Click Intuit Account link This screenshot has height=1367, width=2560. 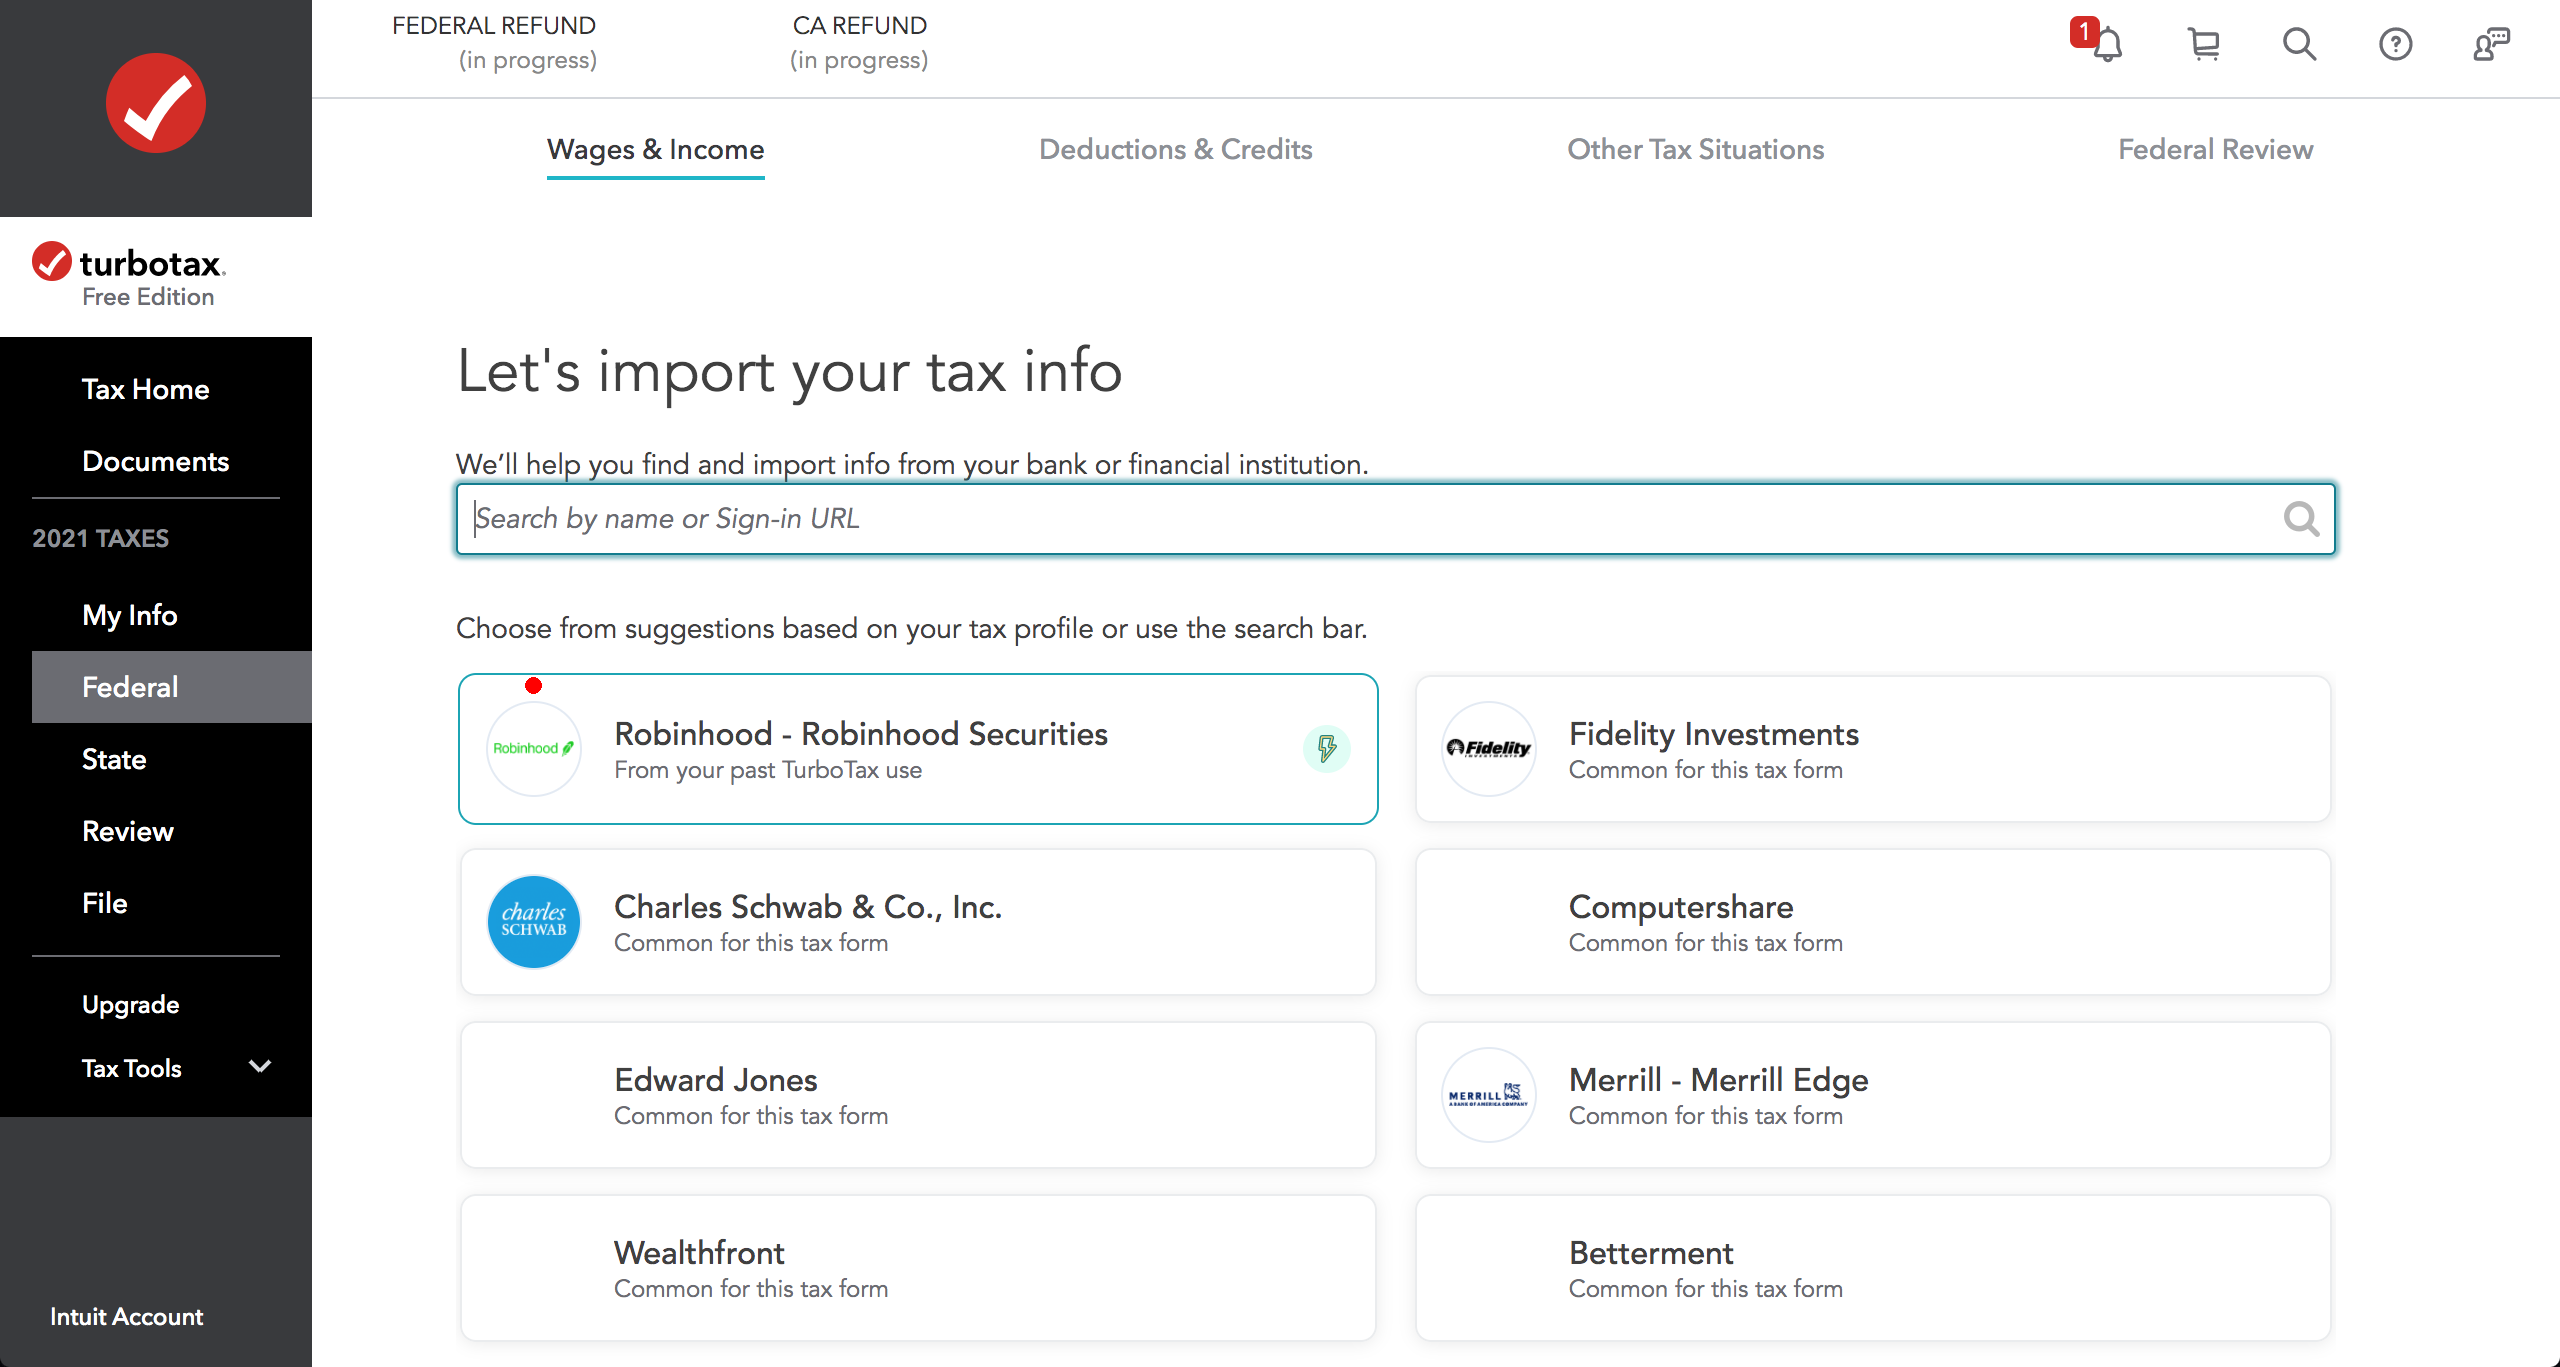click(x=126, y=1316)
